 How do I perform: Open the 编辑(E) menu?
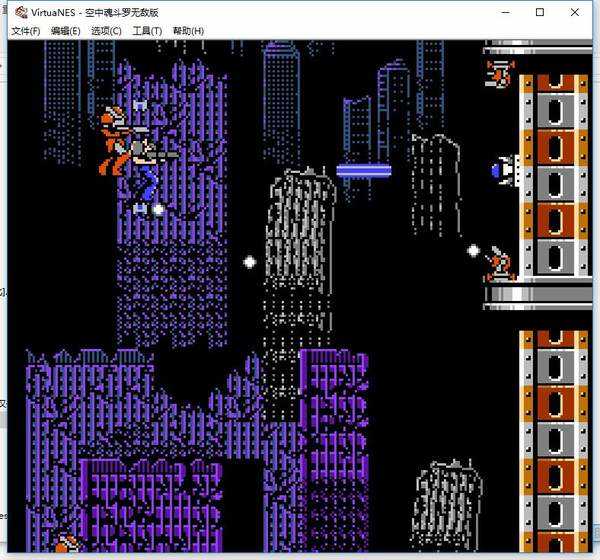[x=66, y=31]
